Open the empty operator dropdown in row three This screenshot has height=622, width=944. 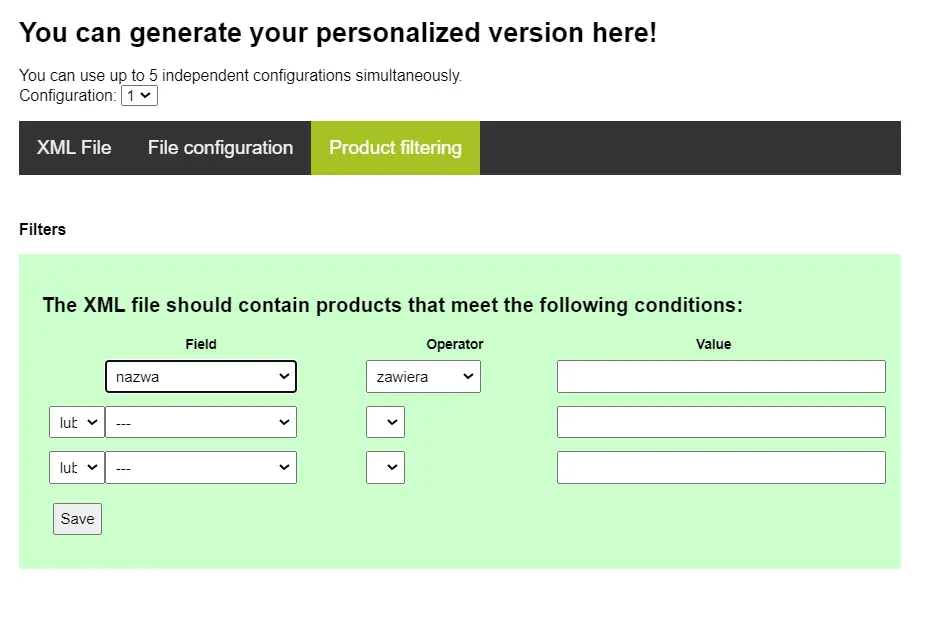click(x=385, y=467)
